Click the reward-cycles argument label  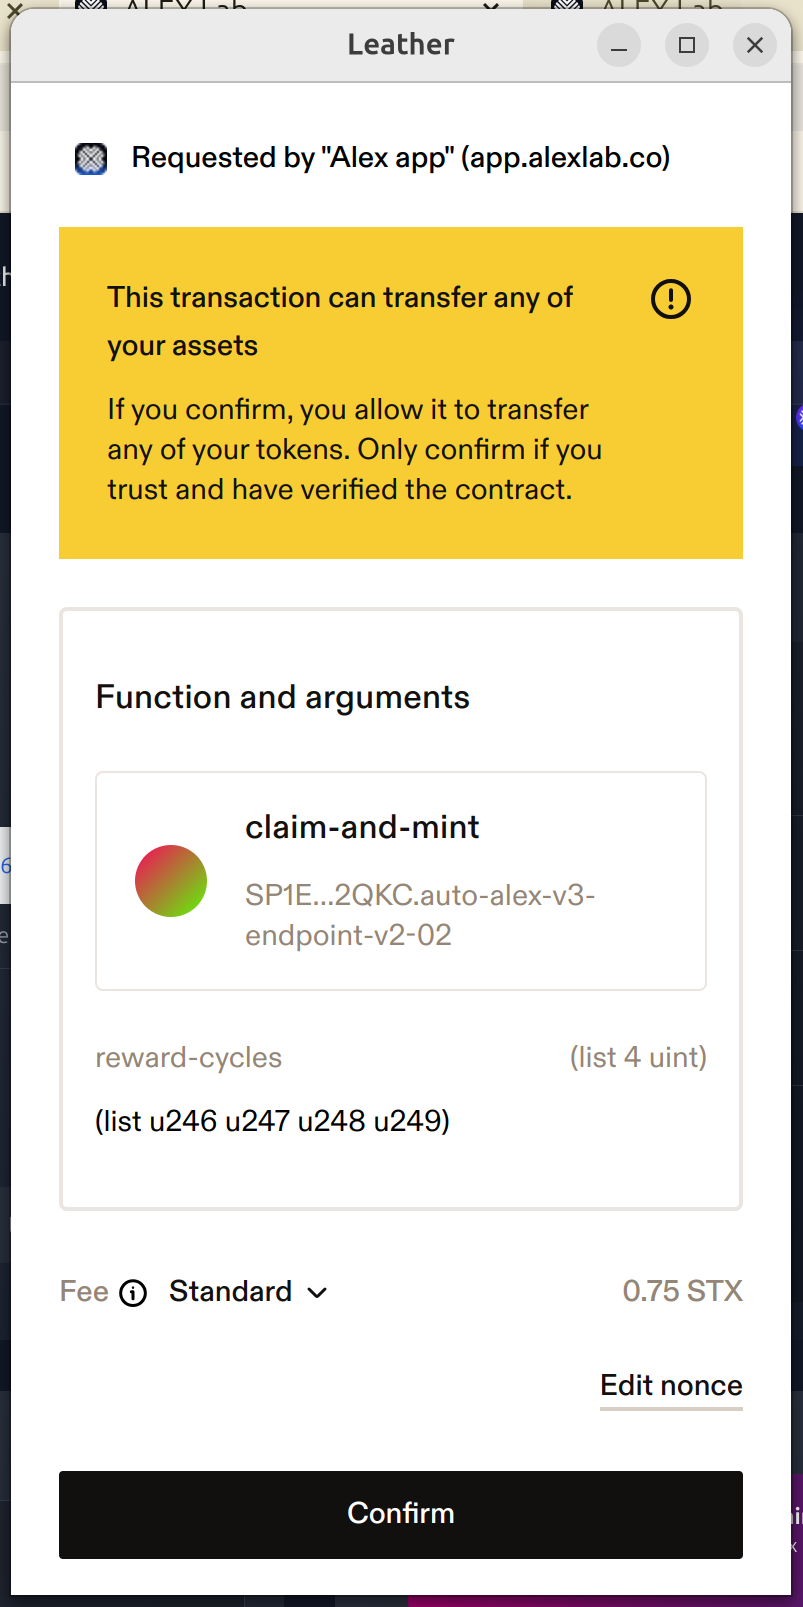tap(189, 1058)
